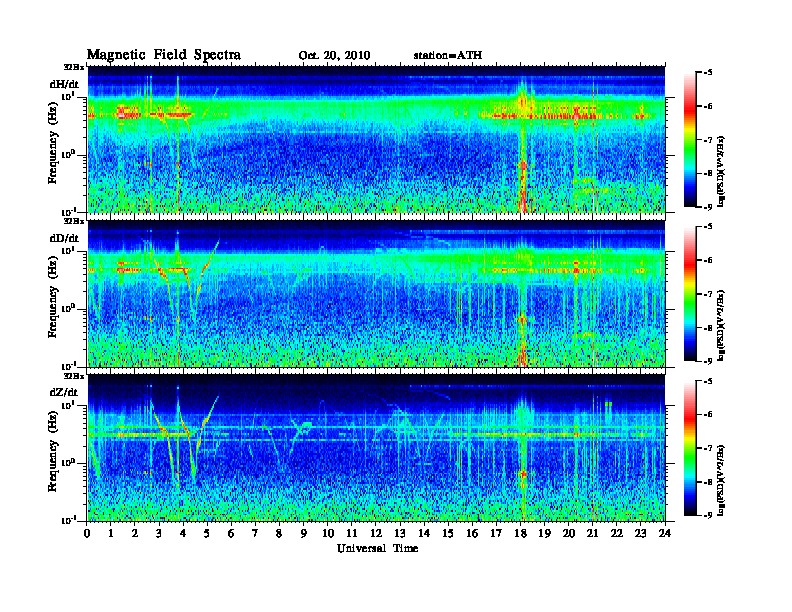
Task: Click the "-7" tick on dD/dt color bar
Action: (x=708, y=294)
